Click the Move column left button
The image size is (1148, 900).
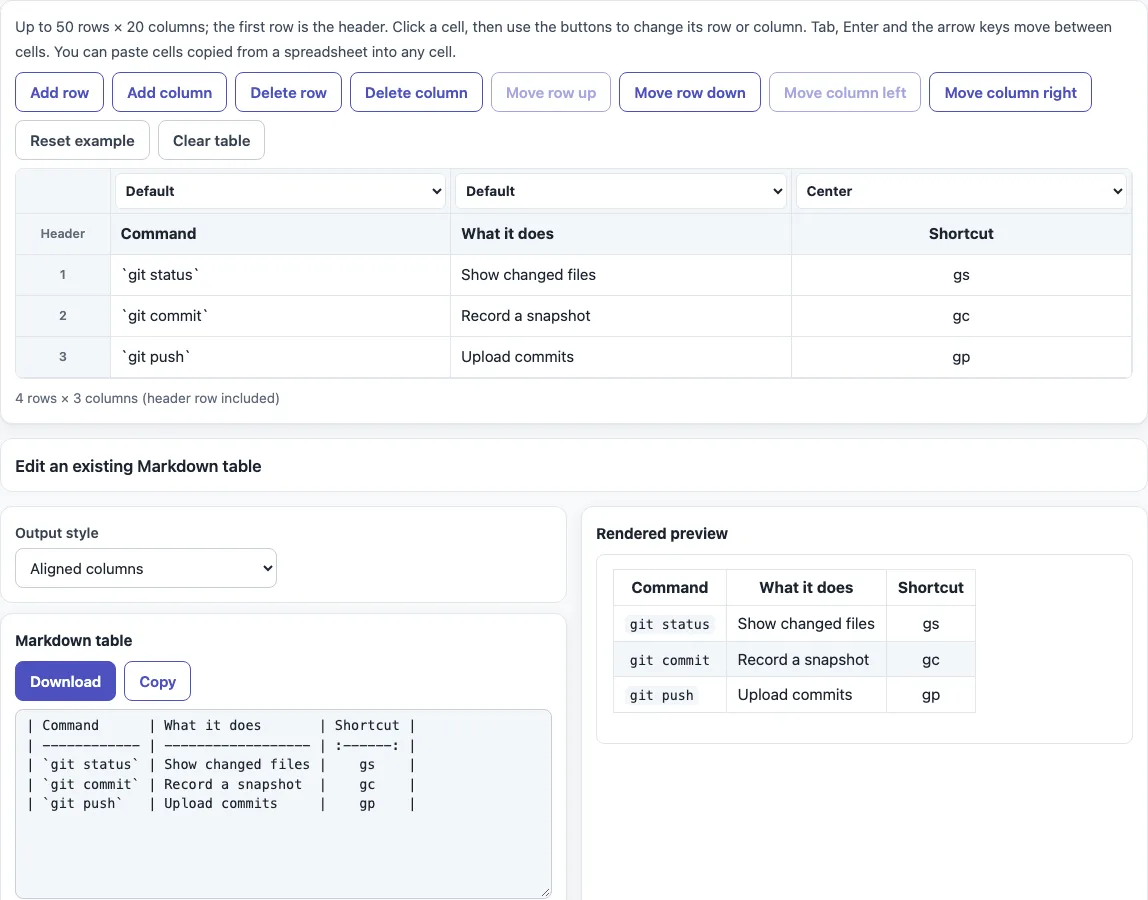click(845, 92)
